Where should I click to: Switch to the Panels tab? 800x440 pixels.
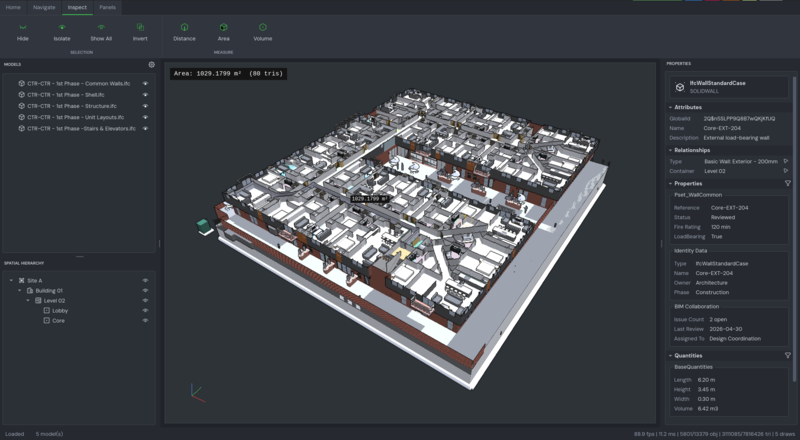point(108,7)
